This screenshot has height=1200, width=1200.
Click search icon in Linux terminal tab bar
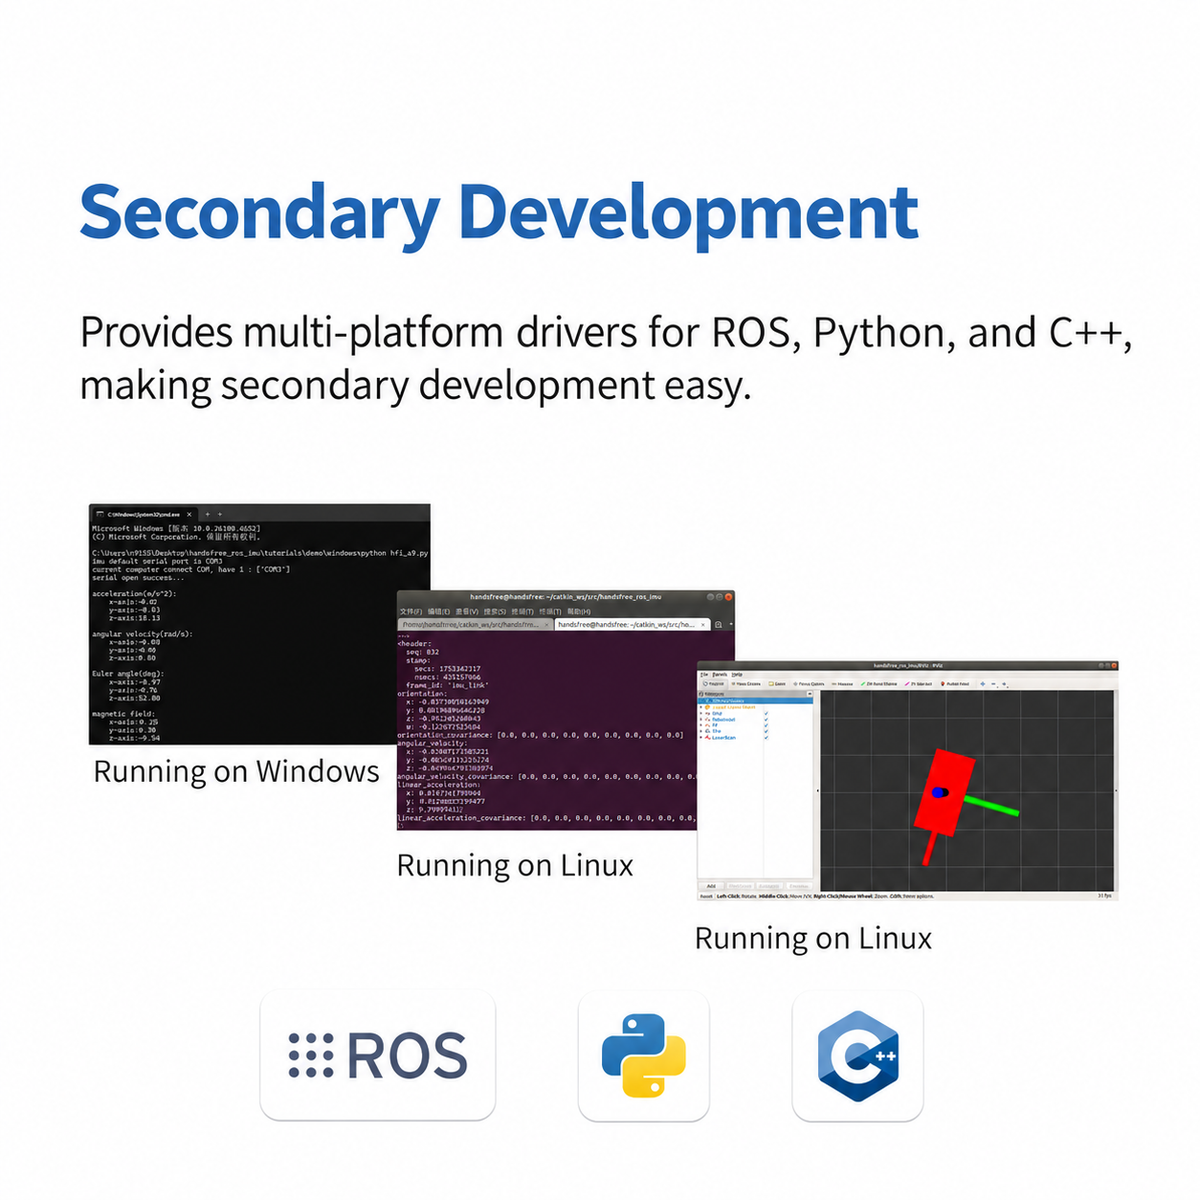pos(718,625)
